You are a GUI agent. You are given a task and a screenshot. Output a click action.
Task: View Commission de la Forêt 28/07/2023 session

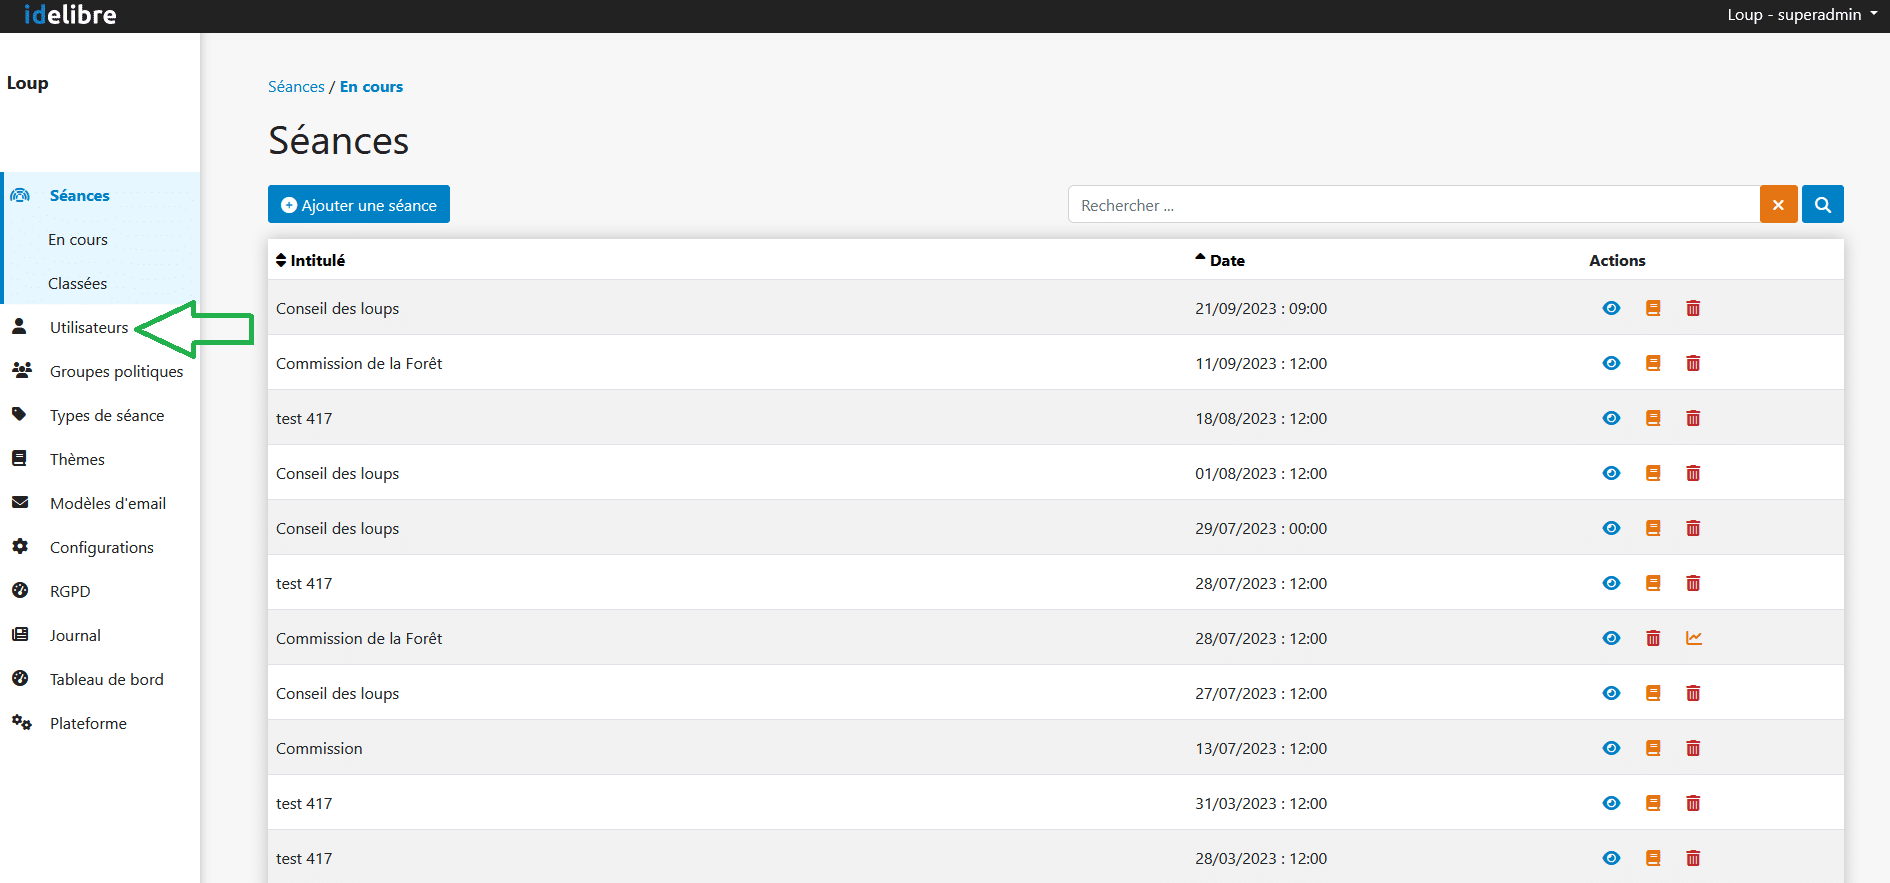coord(1611,638)
